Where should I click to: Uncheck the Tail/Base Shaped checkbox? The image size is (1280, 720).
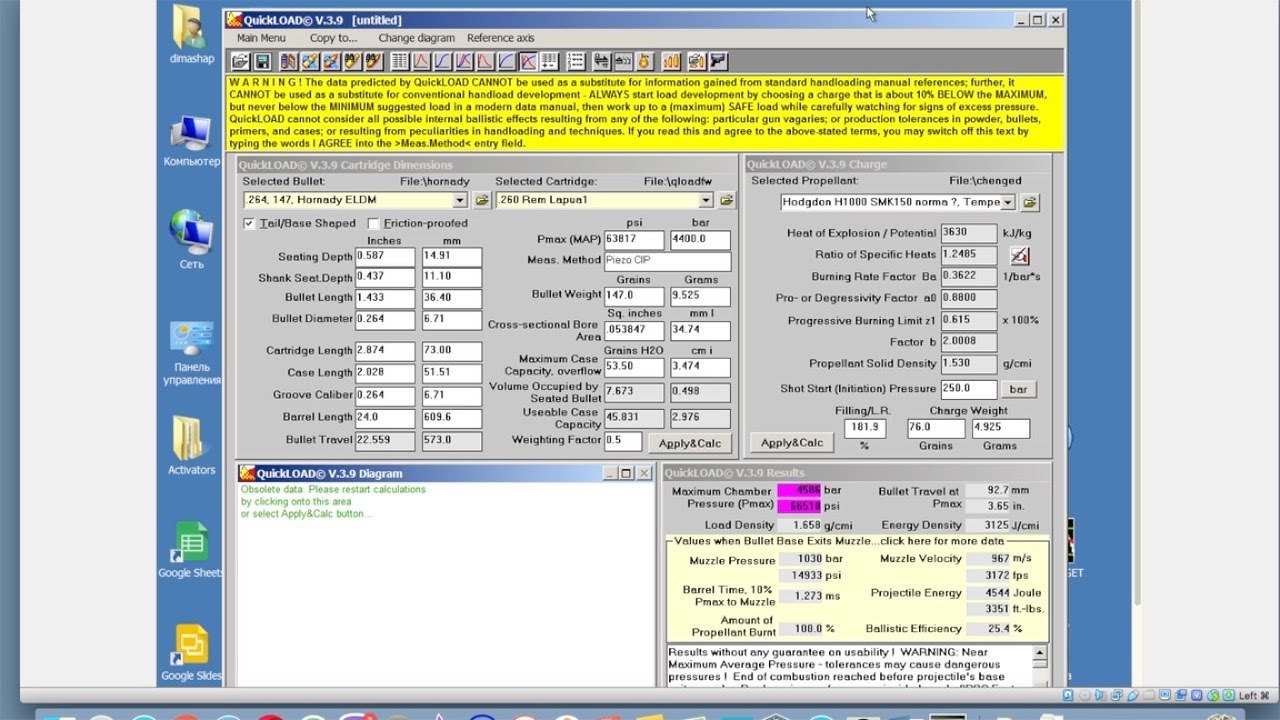tap(249, 224)
